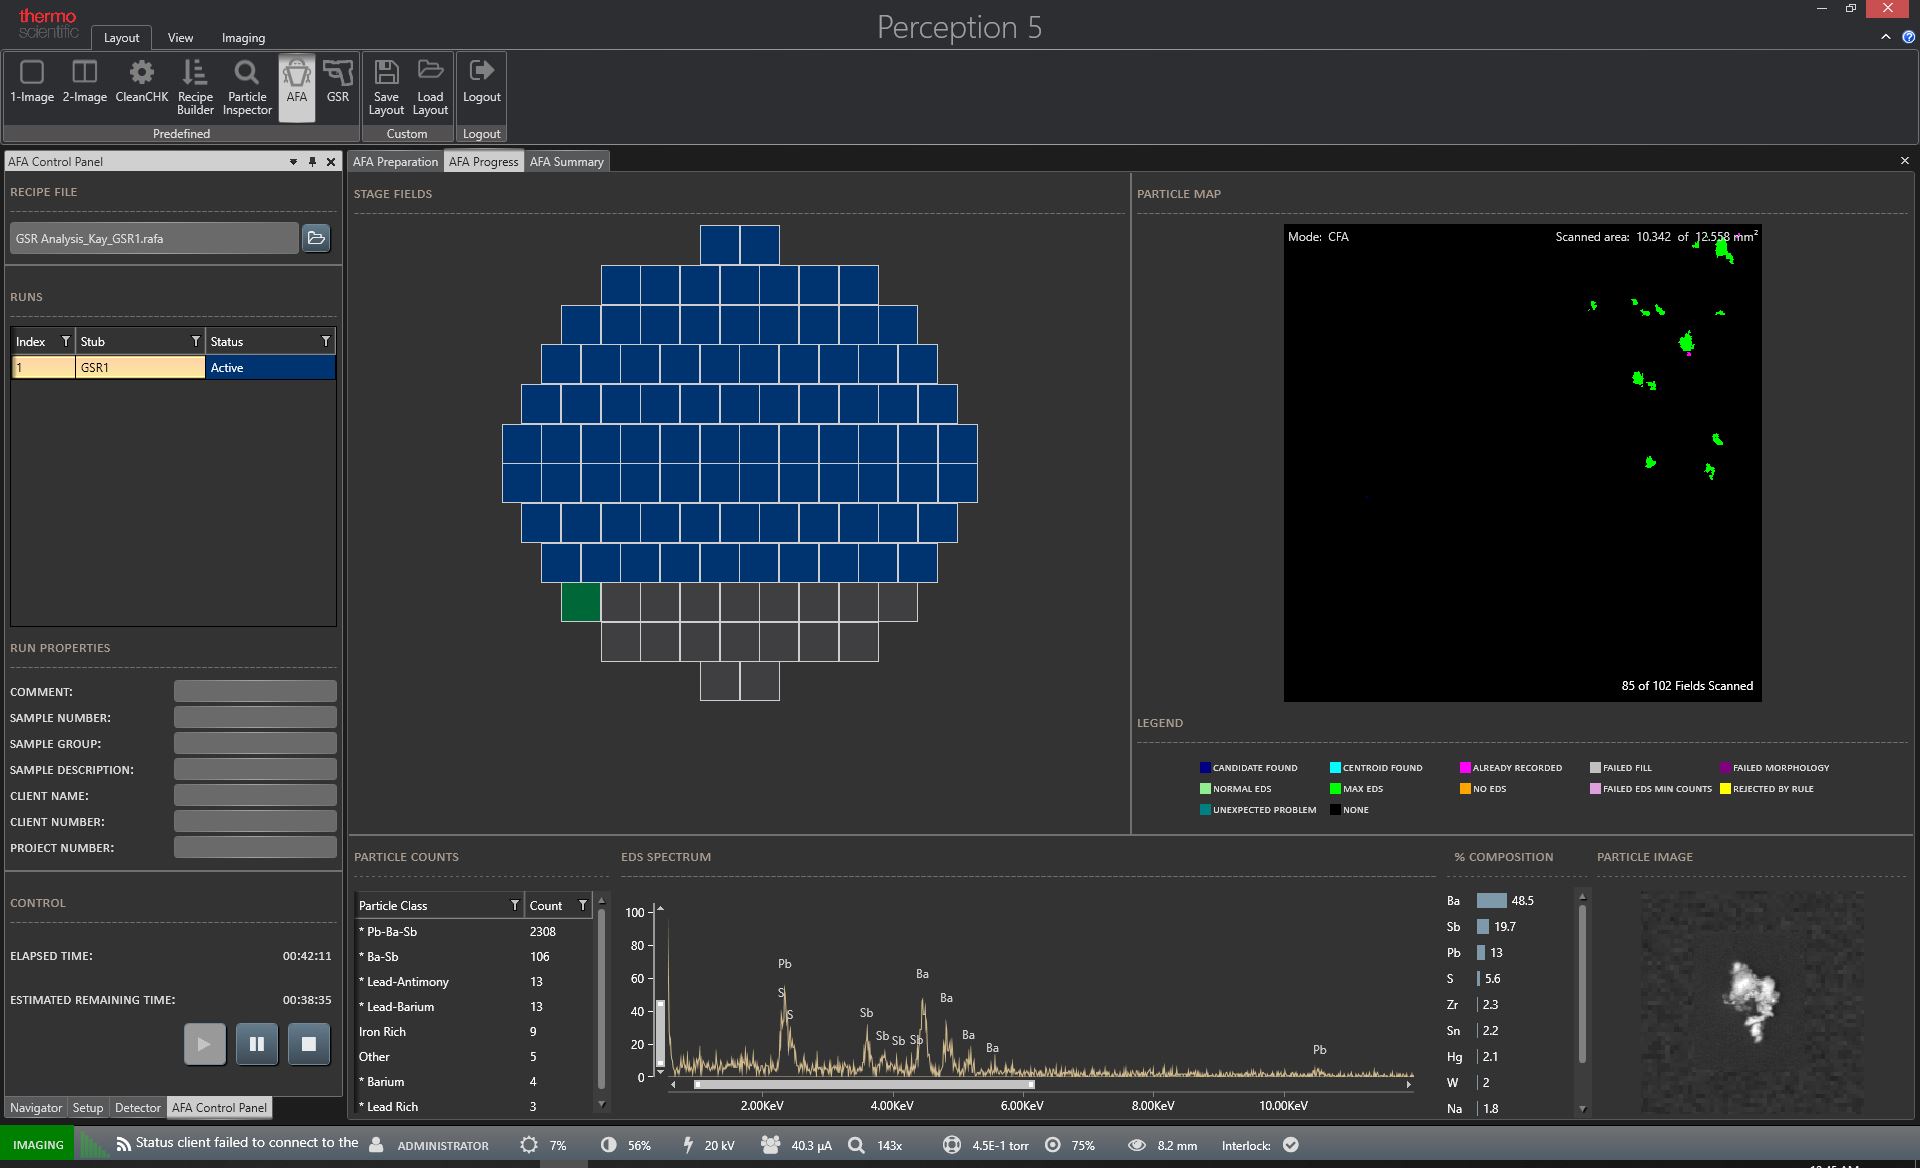Stop the AFA run

tap(309, 1044)
